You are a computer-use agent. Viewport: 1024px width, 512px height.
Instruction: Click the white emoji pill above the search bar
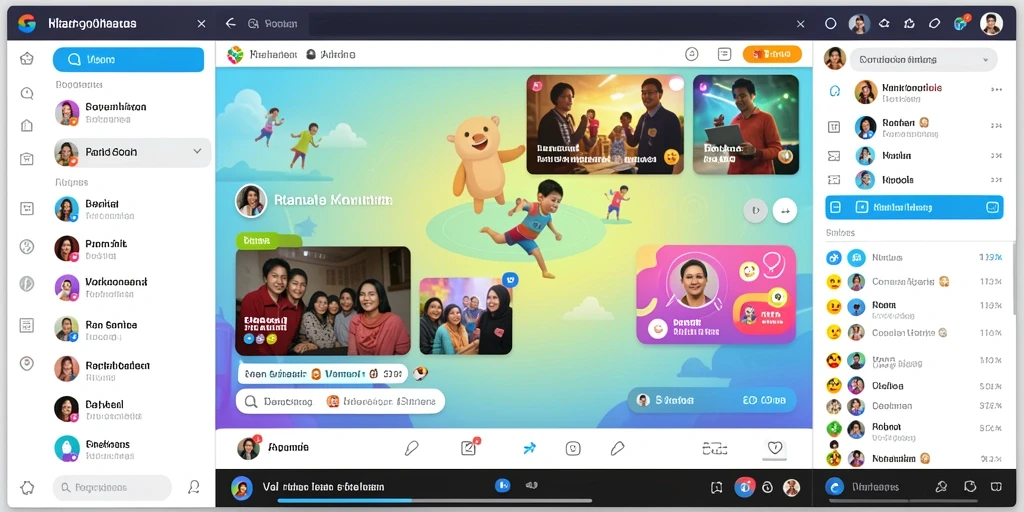(323, 374)
